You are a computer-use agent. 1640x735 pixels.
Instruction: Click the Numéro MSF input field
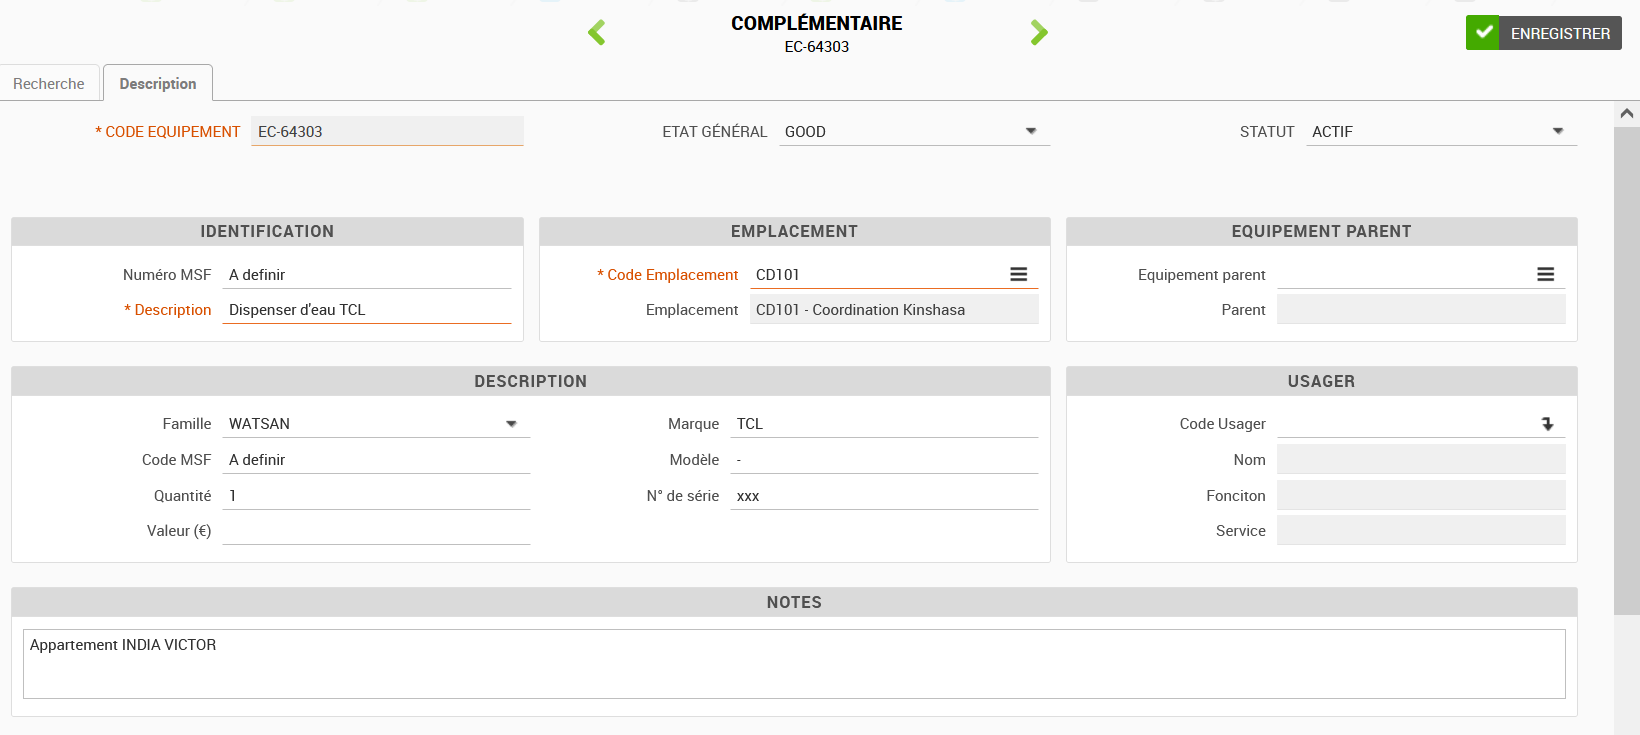[x=366, y=274]
